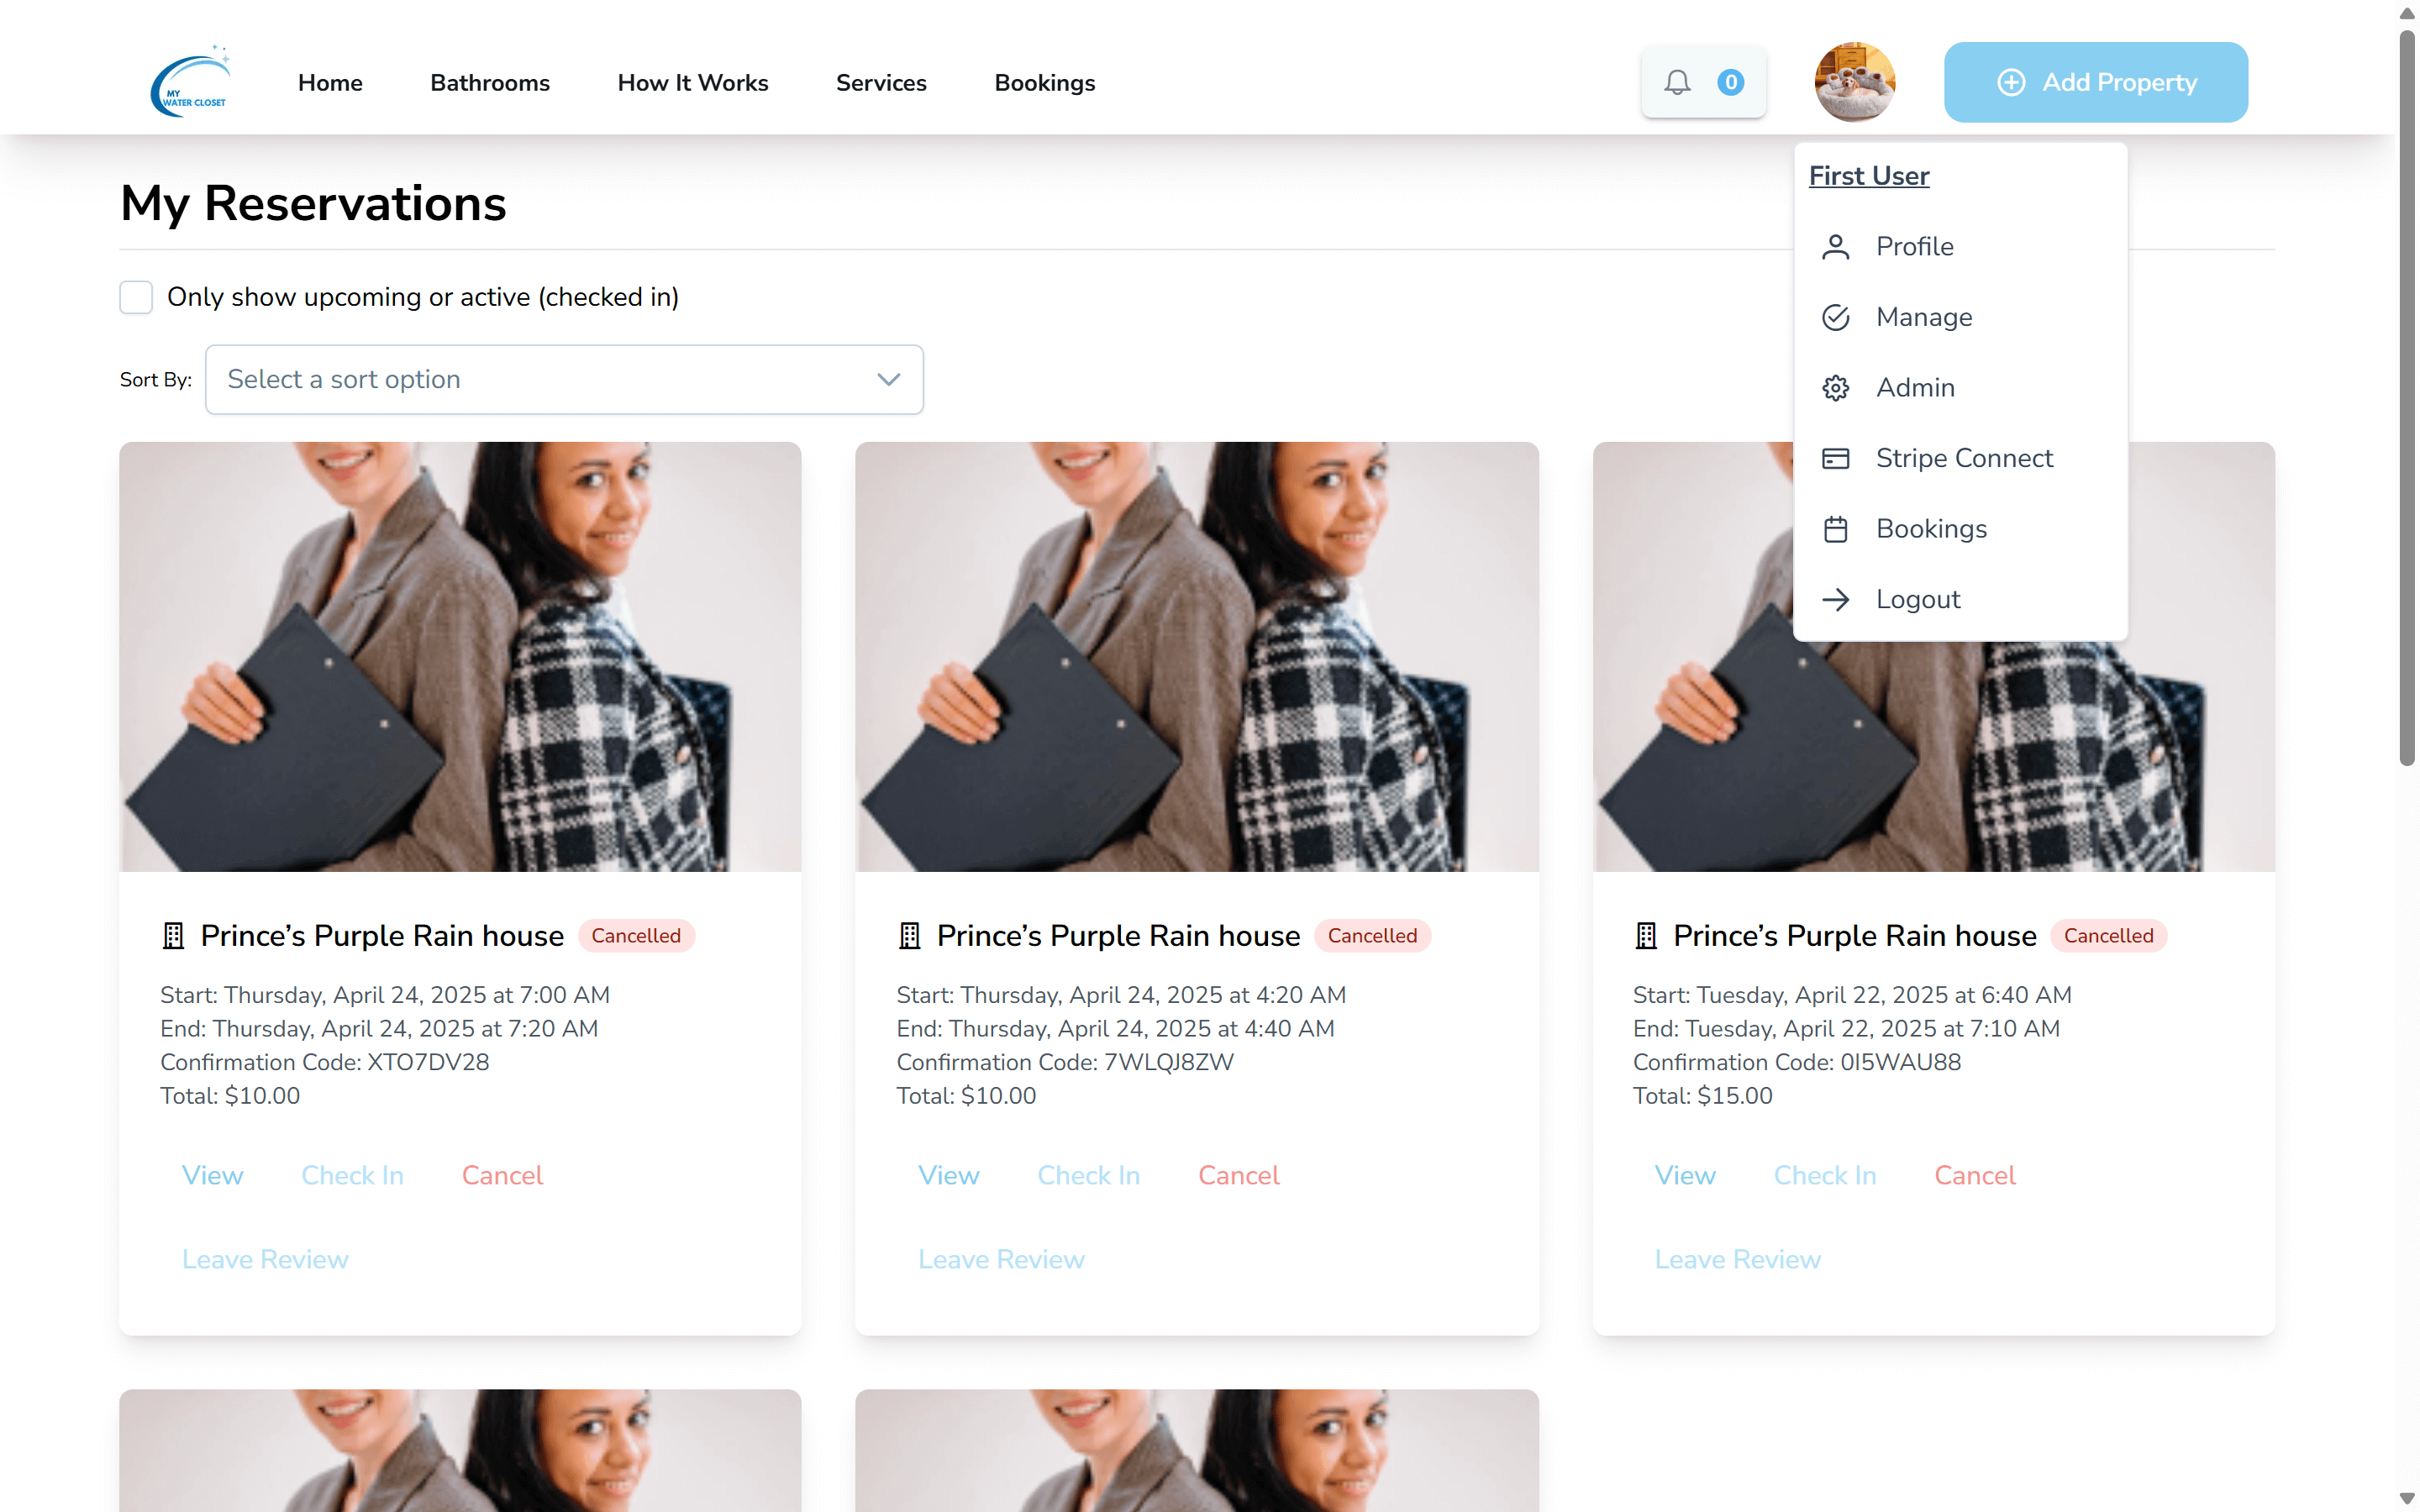Click the My Water Closet logo
This screenshot has height=1512, width=2420.
pos(190,82)
